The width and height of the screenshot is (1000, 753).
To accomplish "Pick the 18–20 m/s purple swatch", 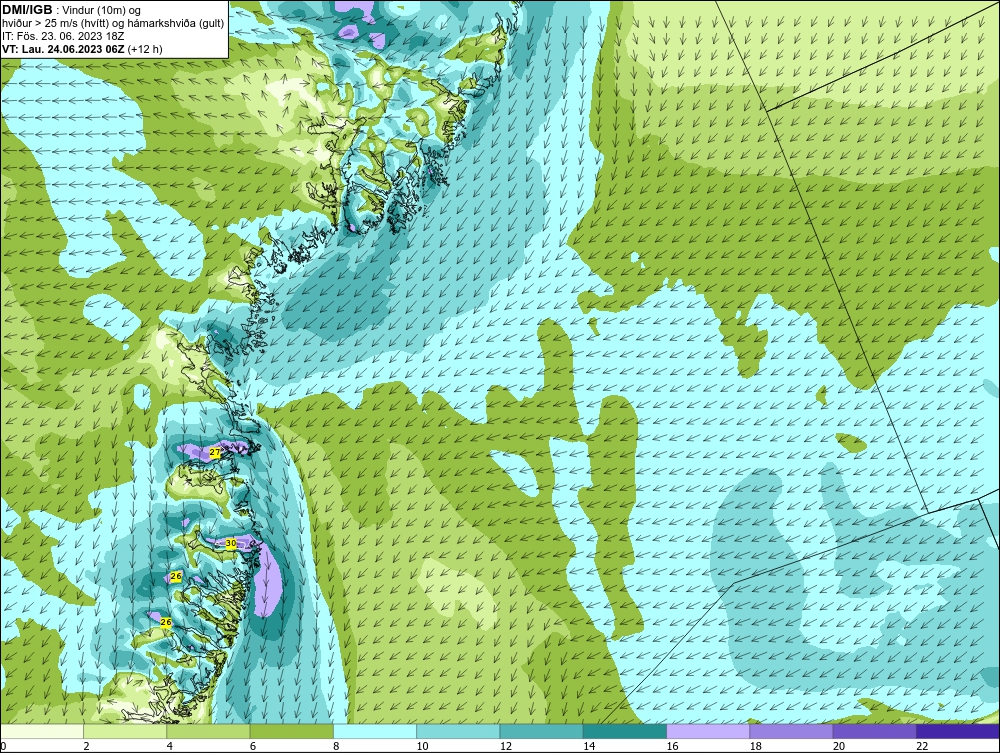I will point(791,731).
